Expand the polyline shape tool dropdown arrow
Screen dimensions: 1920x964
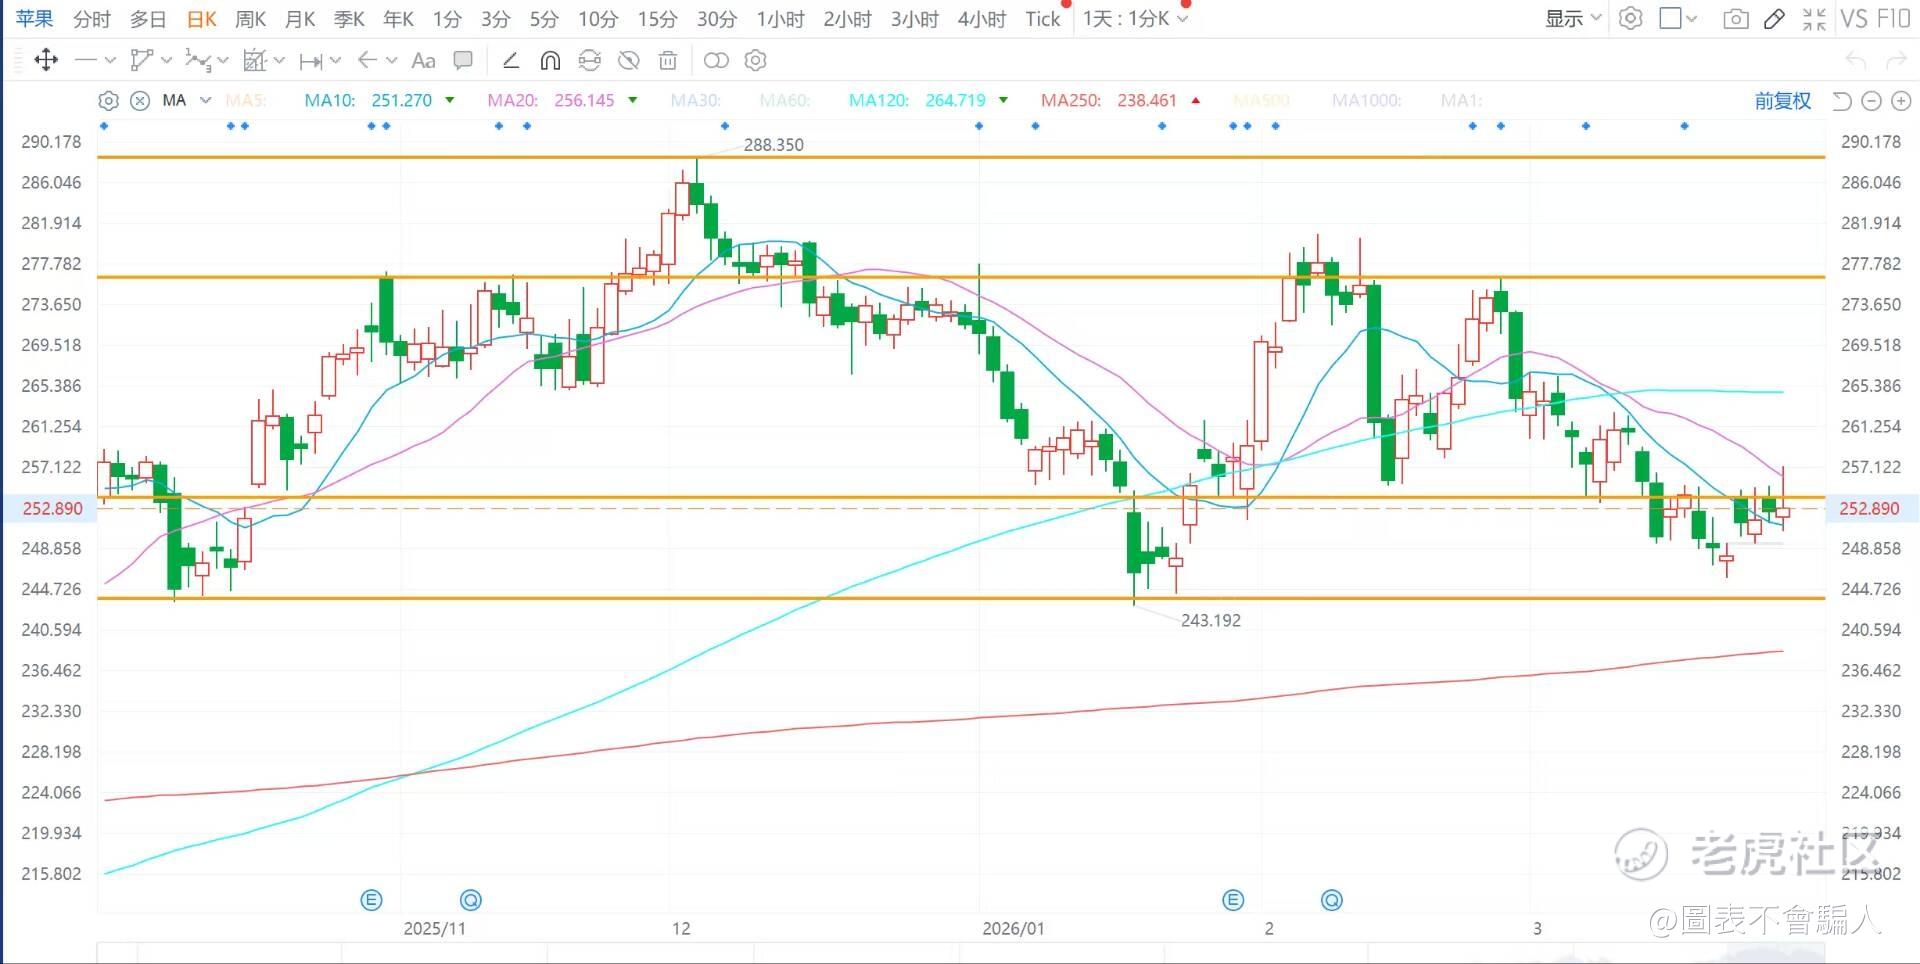point(166,61)
